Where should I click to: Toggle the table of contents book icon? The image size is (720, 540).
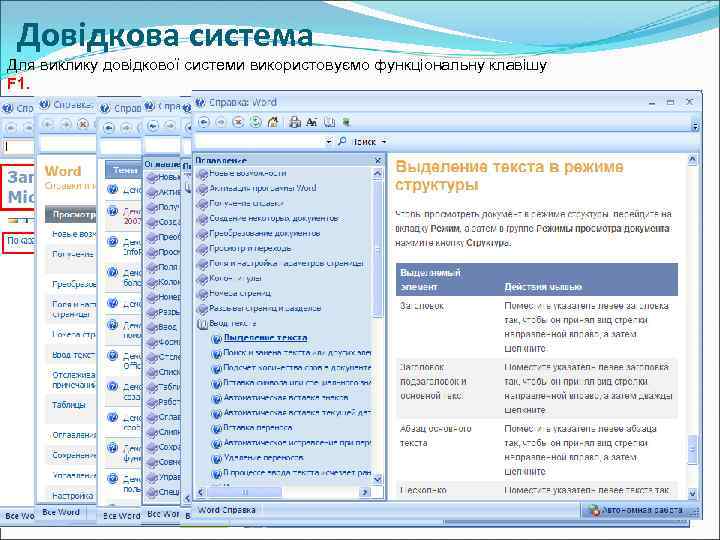[329, 122]
